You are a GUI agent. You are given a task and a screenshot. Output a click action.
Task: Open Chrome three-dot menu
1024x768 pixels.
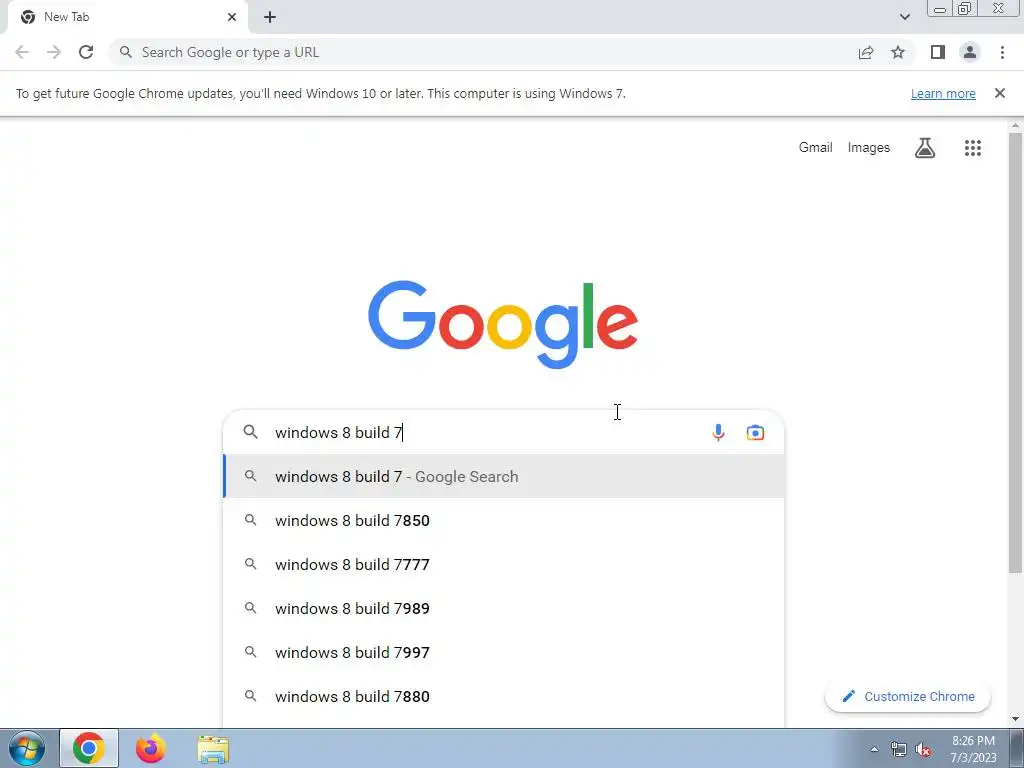click(x=1002, y=52)
